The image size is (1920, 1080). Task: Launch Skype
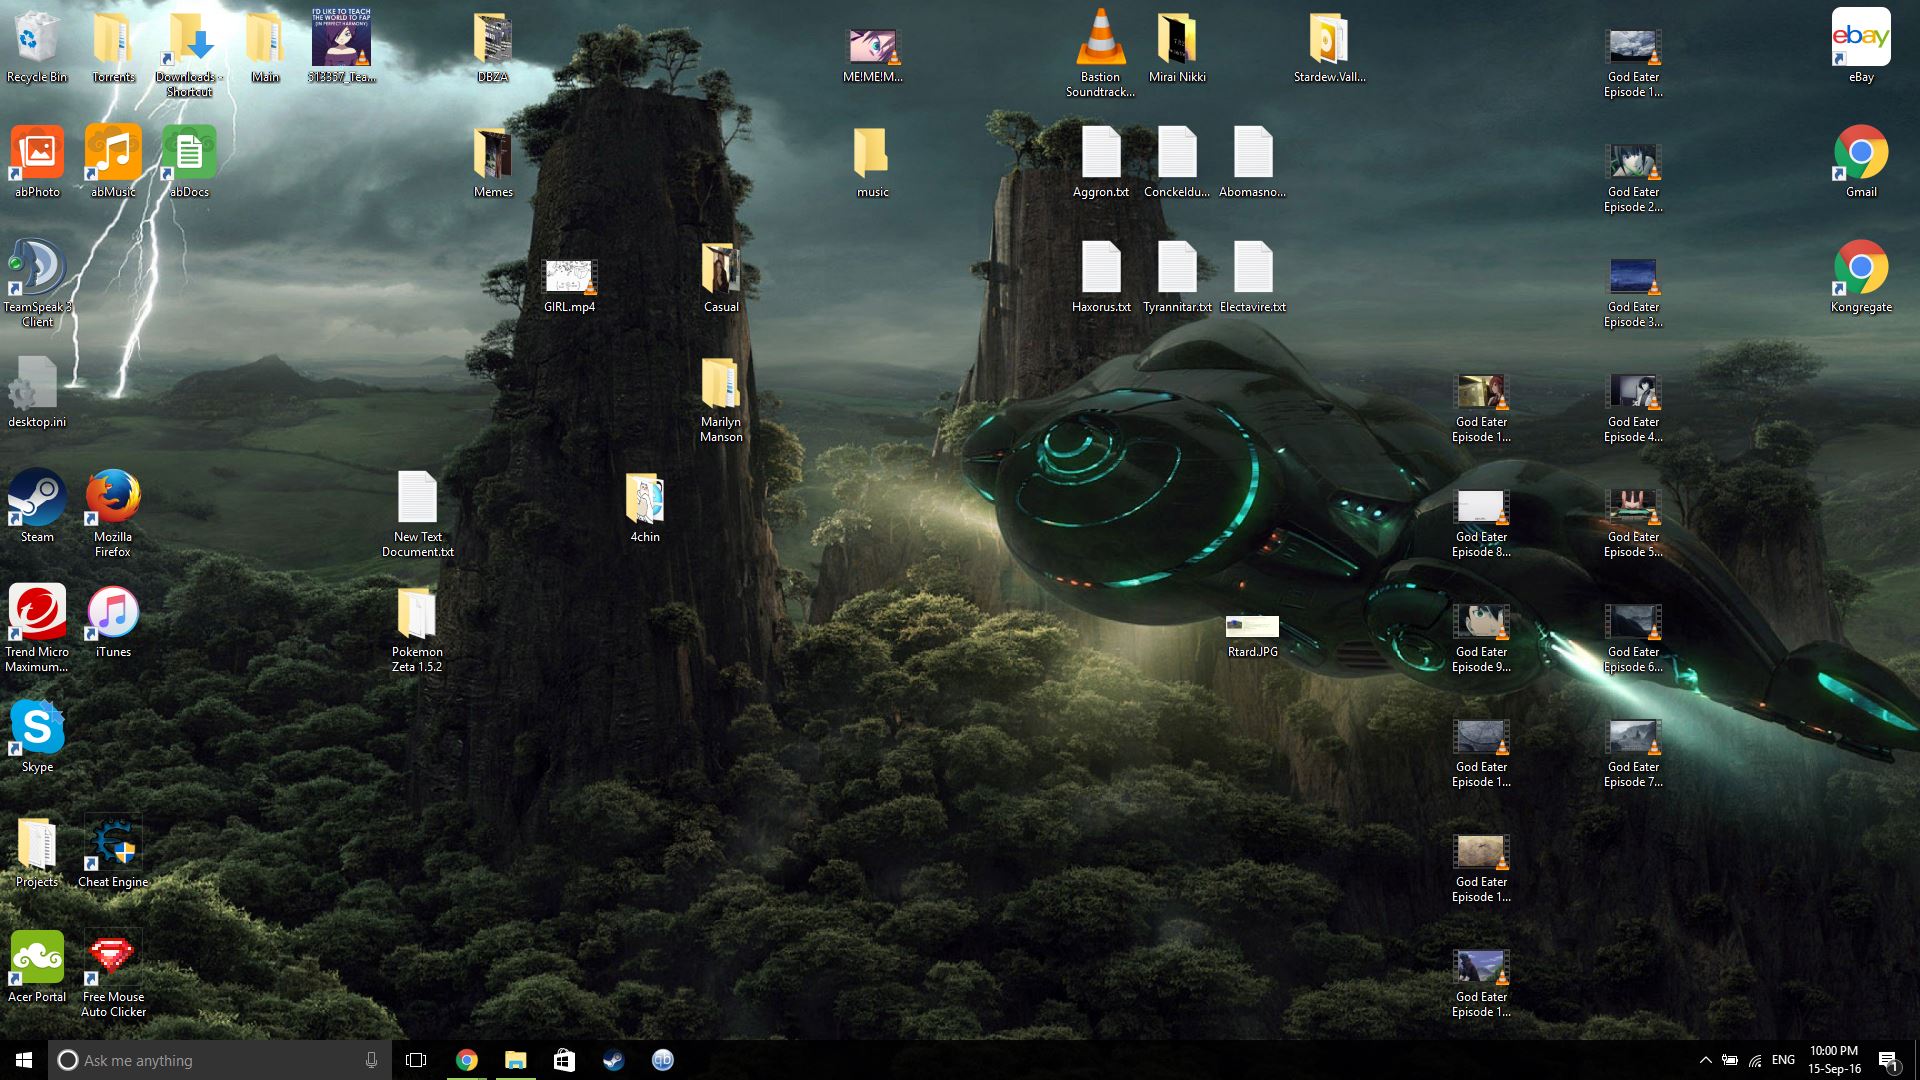[x=37, y=737]
